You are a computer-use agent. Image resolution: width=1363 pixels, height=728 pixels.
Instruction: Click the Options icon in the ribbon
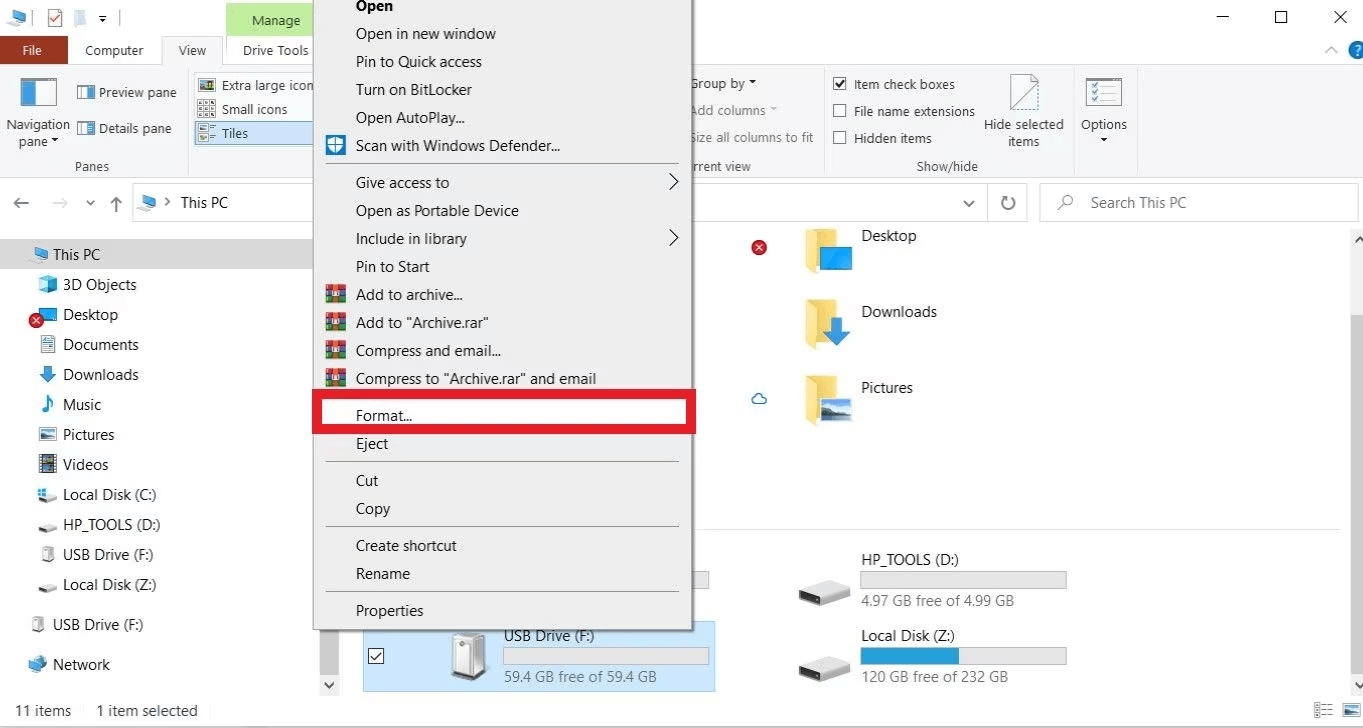tap(1103, 94)
